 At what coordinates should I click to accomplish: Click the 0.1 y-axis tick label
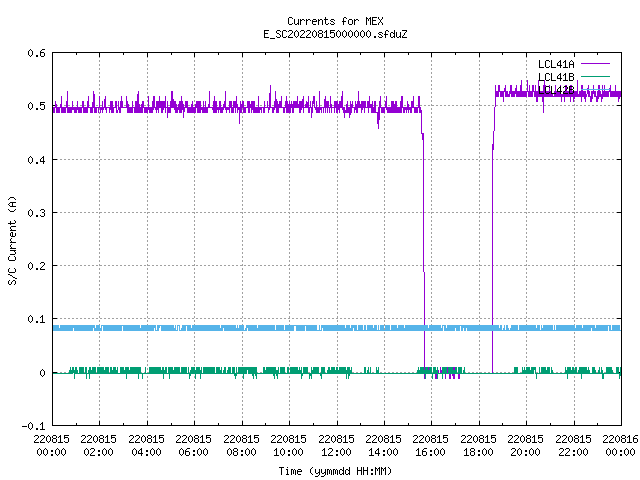pyautogui.click(x=36, y=319)
